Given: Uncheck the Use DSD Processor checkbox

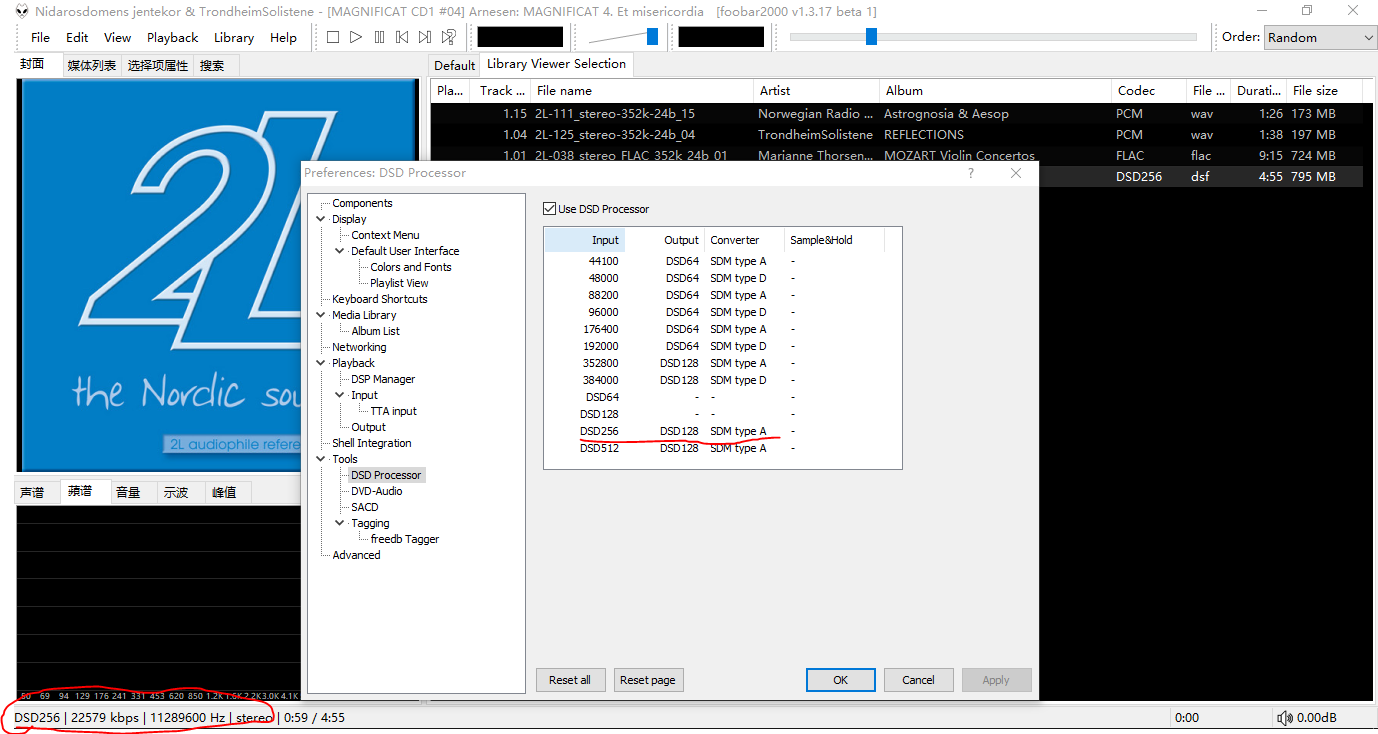Looking at the screenshot, I should (x=549, y=209).
